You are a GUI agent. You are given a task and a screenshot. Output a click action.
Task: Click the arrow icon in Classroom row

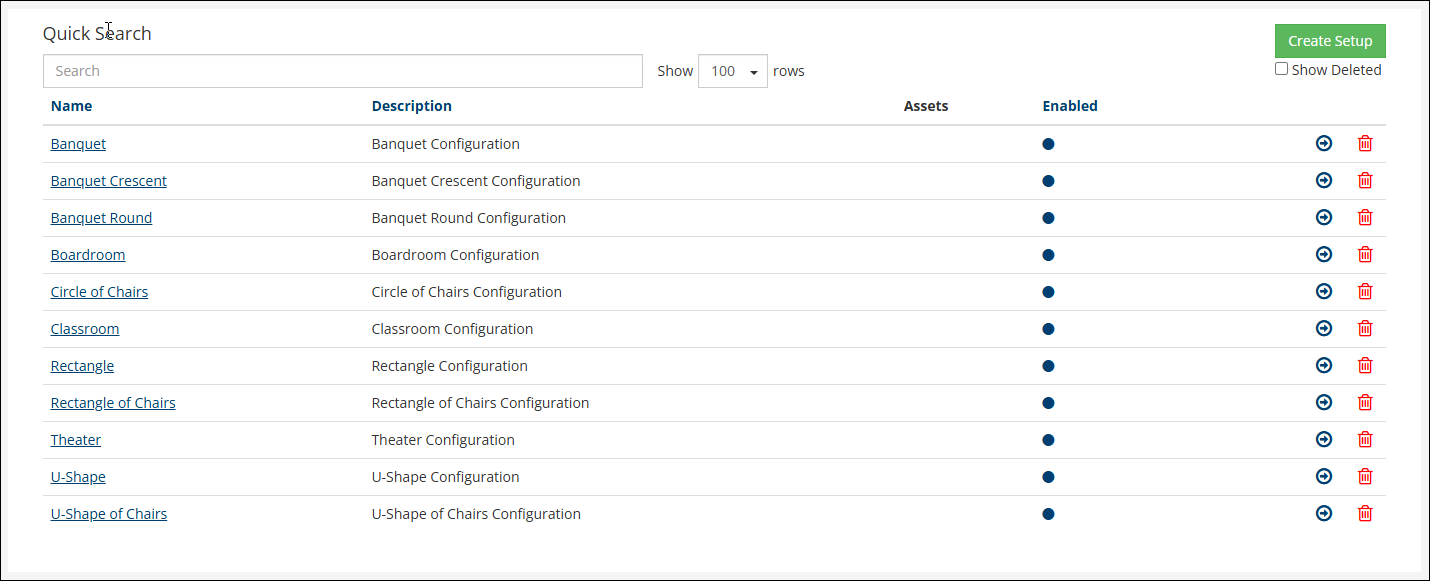(x=1324, y=329)
